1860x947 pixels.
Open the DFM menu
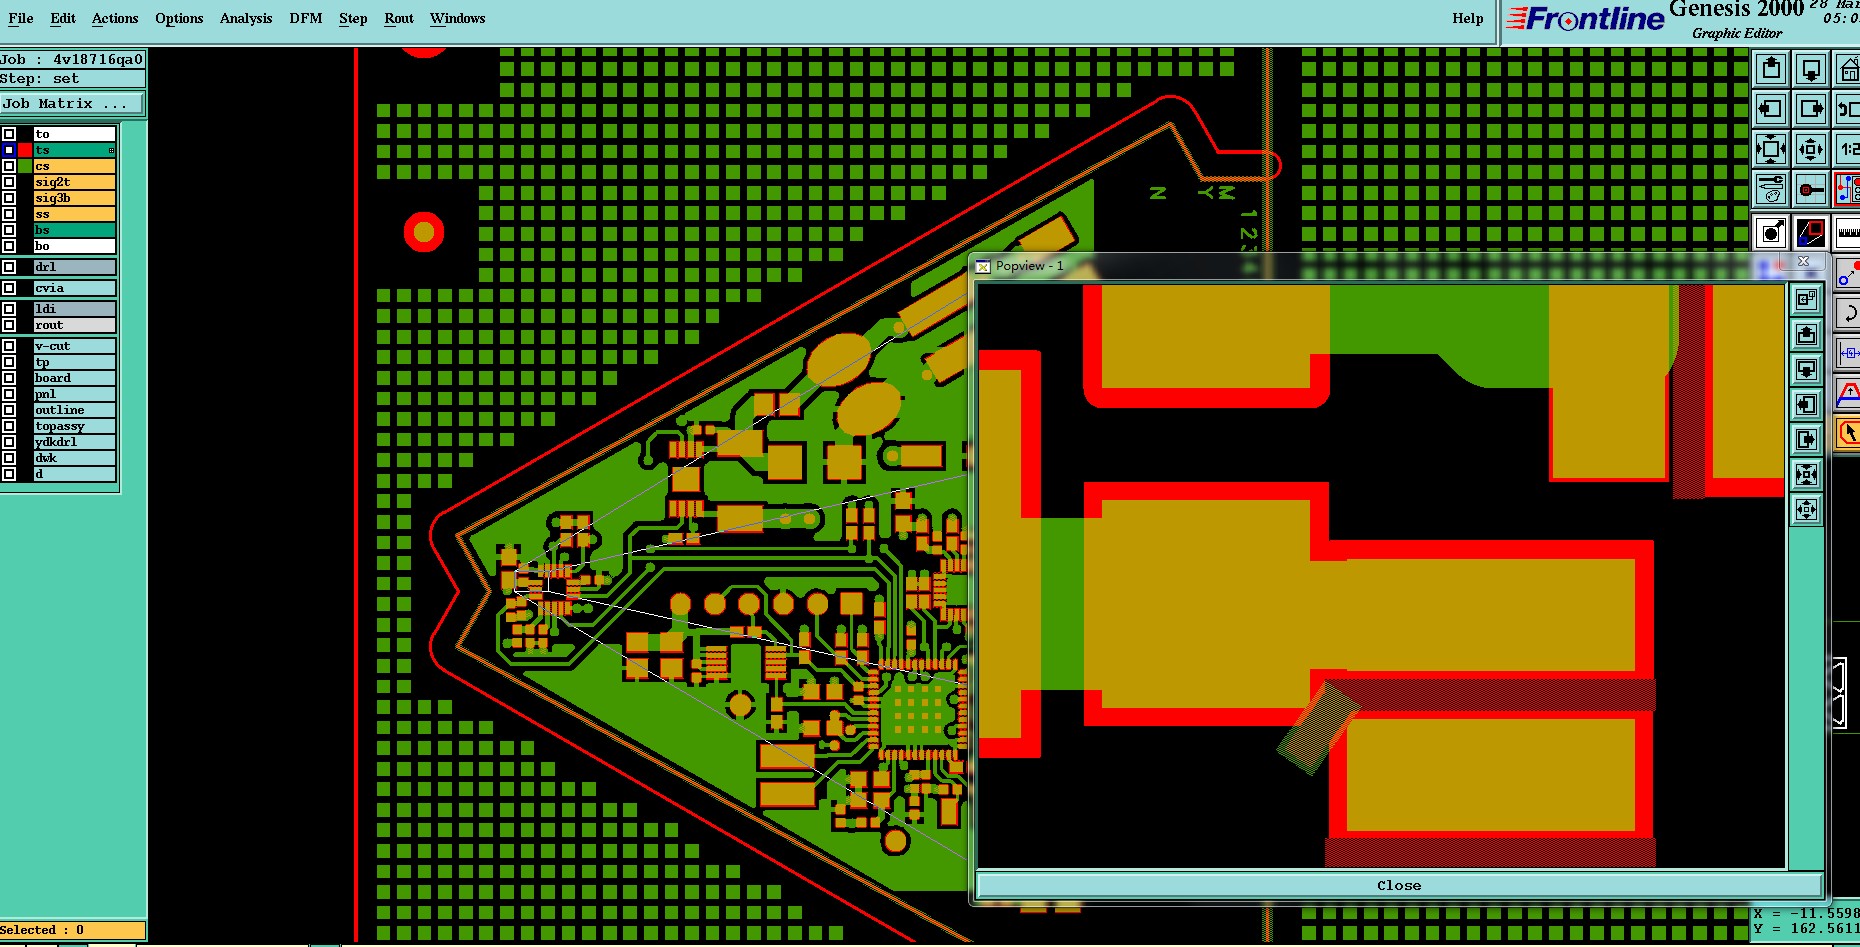pyautogui.click(x=306, y=18)
